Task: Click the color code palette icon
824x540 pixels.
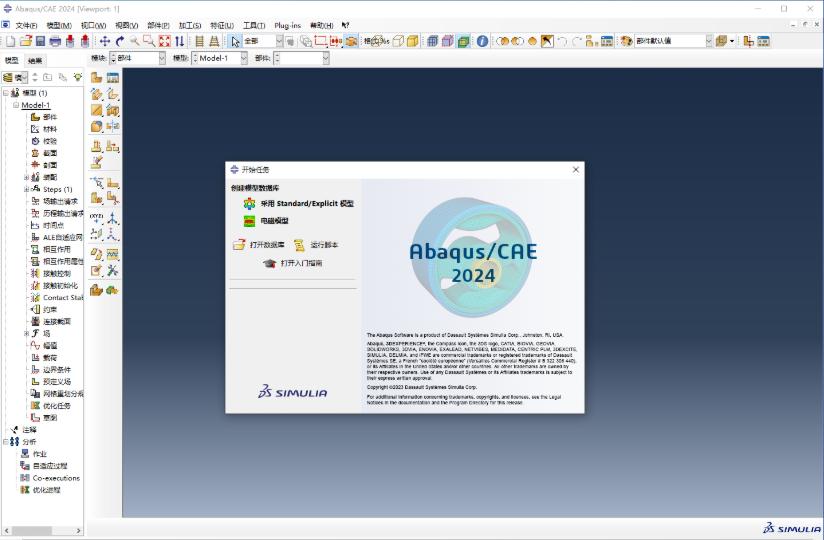Action: pos(625,41)
